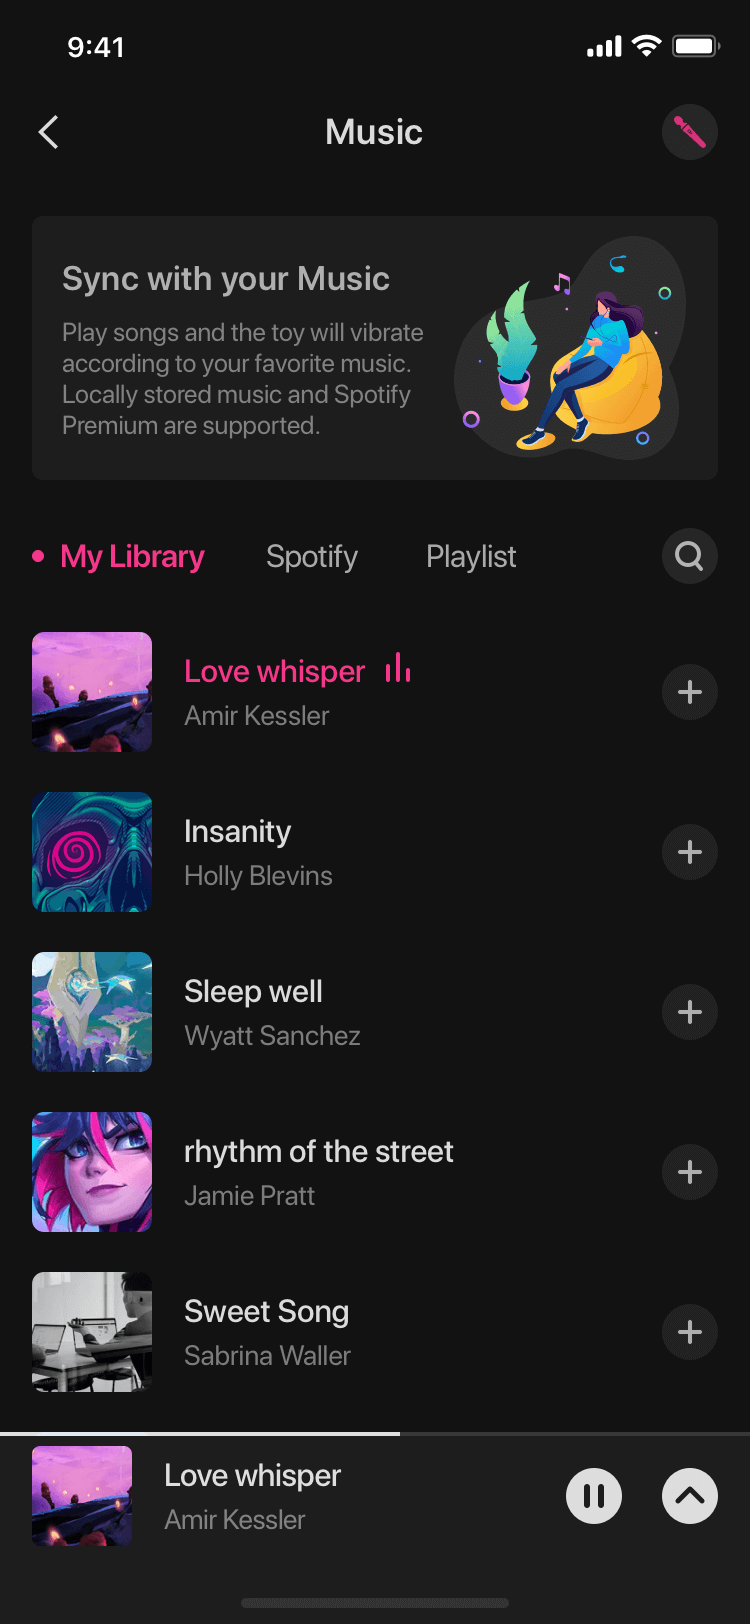Add Love whisper with plus icon
750x1624 pixels.
click(689, 692)
